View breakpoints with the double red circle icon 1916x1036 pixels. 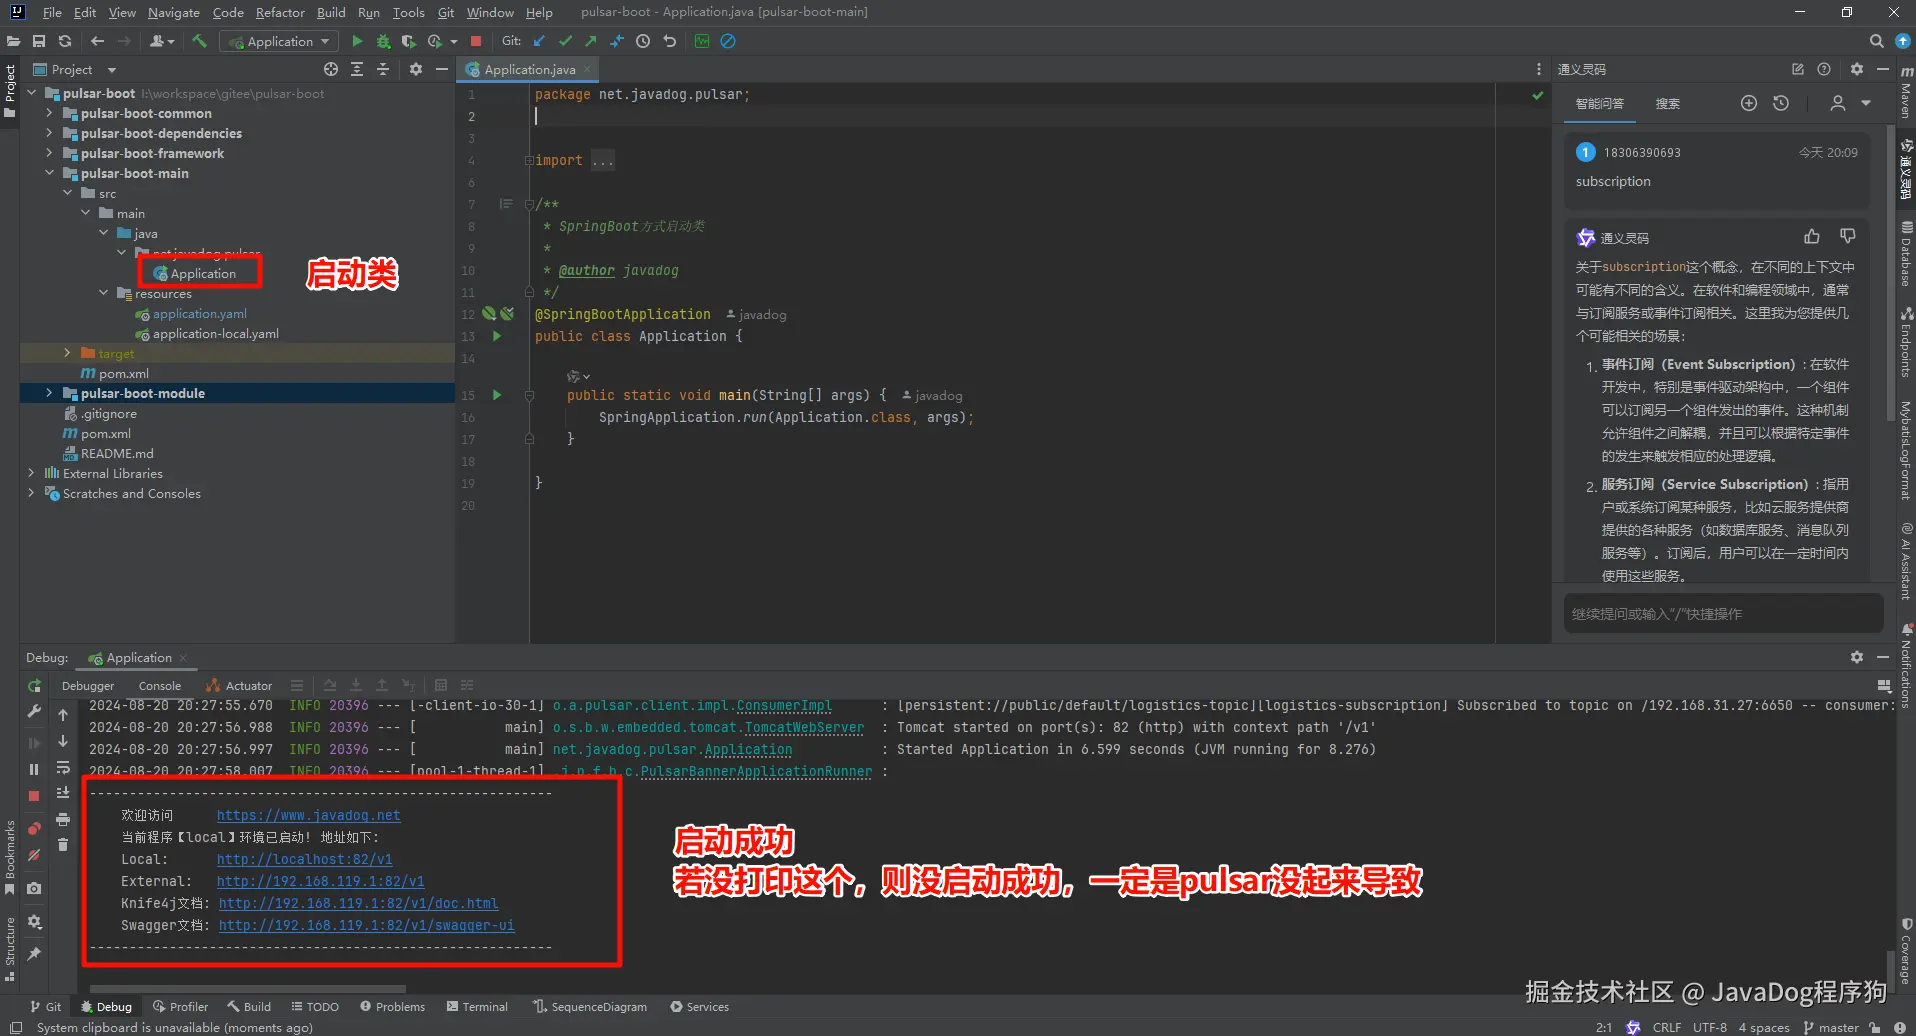point(34,828)
